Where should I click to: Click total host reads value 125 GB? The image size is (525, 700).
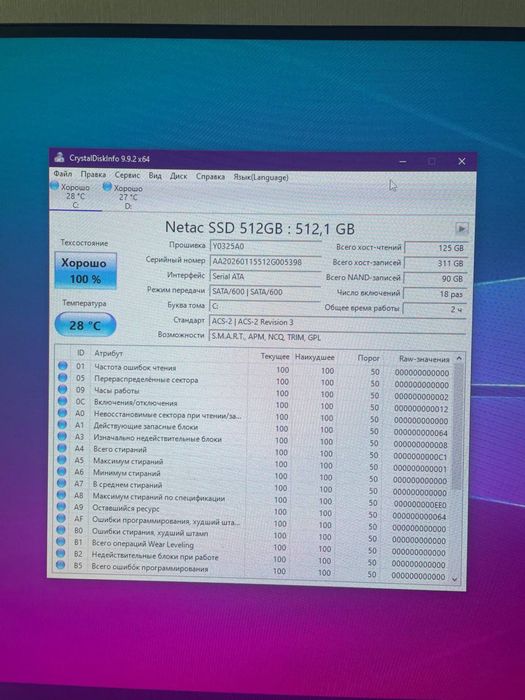pos(435,248)
